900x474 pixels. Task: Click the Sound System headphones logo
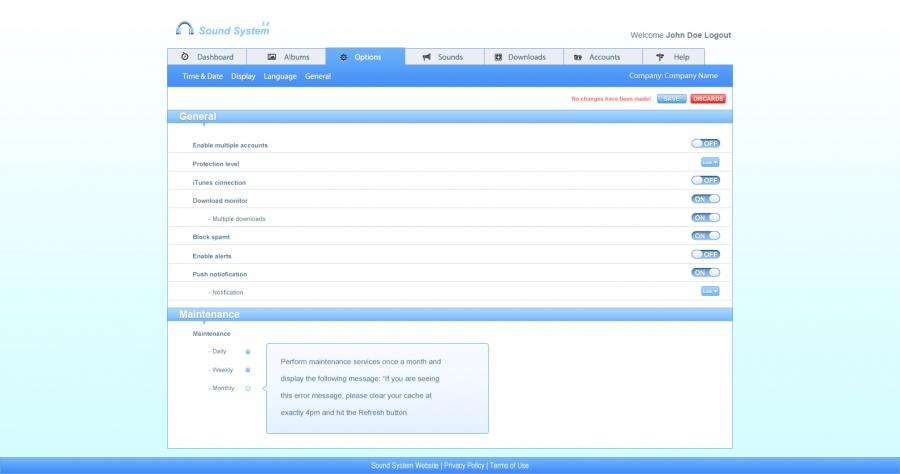tap(185, 29)
